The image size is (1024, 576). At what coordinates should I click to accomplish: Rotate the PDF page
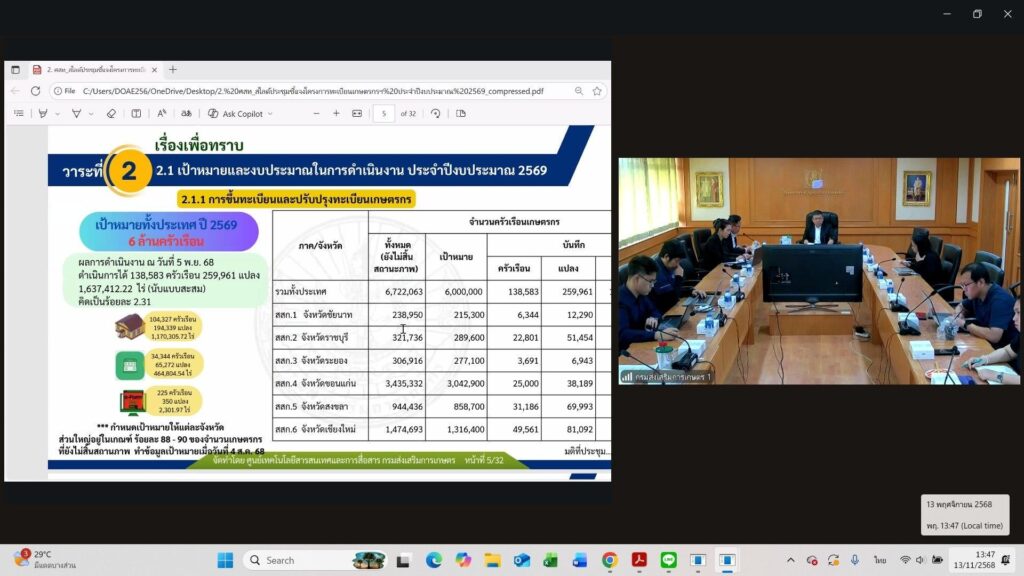pyautogui.click(x=435, y=114)
